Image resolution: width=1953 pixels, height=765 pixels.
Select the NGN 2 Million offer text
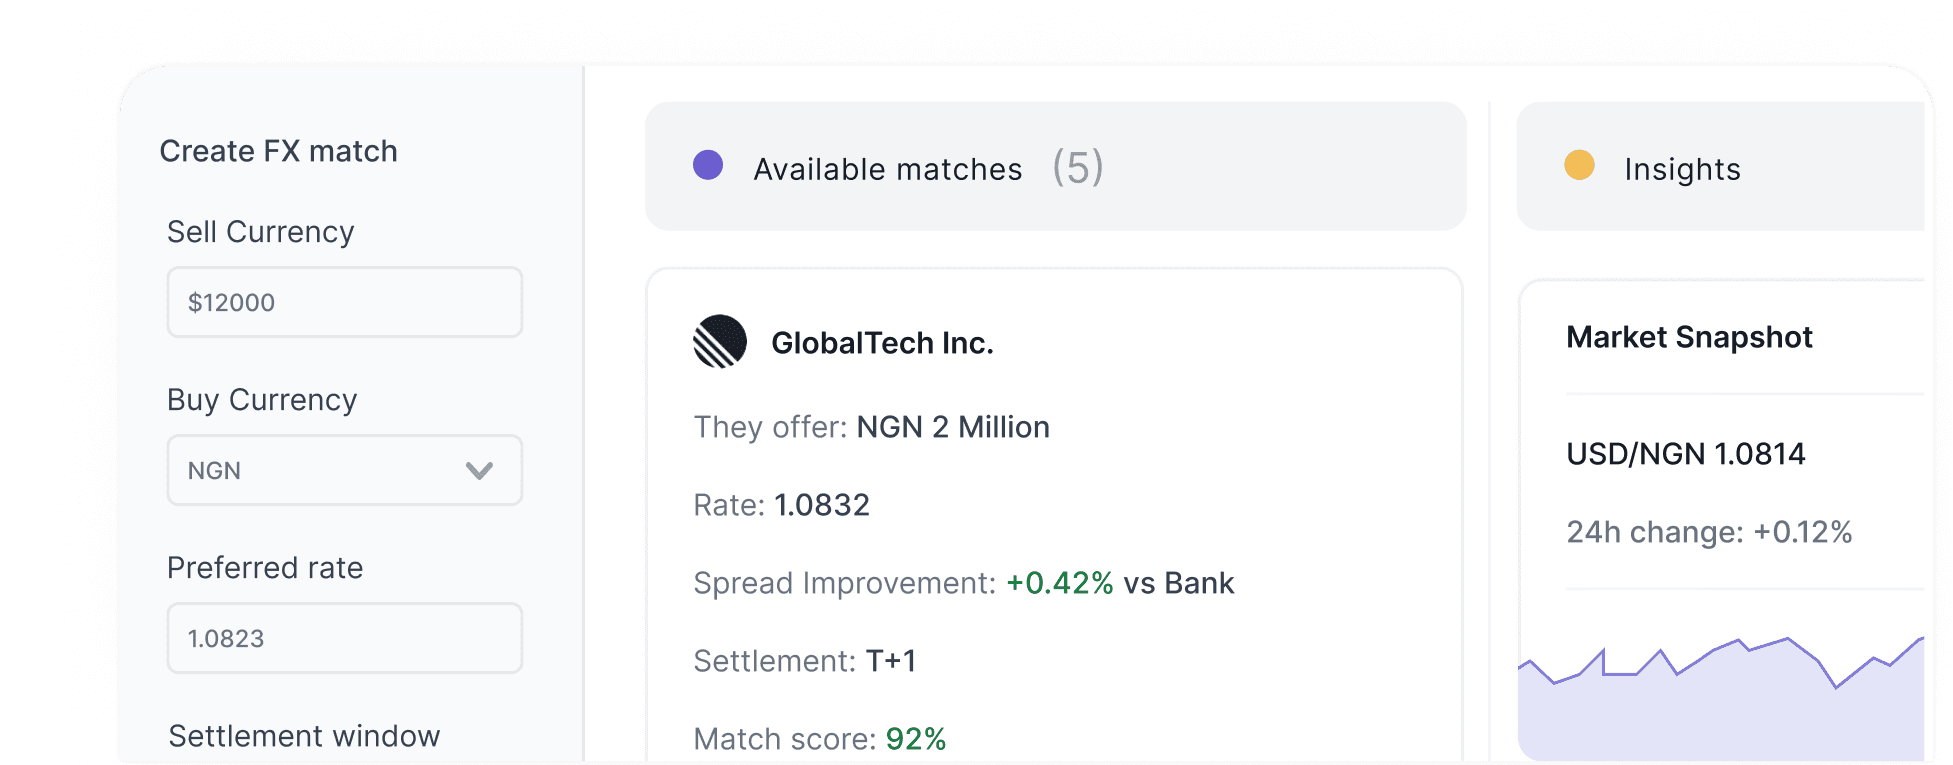pyautogui.click(x=953, y=426)
